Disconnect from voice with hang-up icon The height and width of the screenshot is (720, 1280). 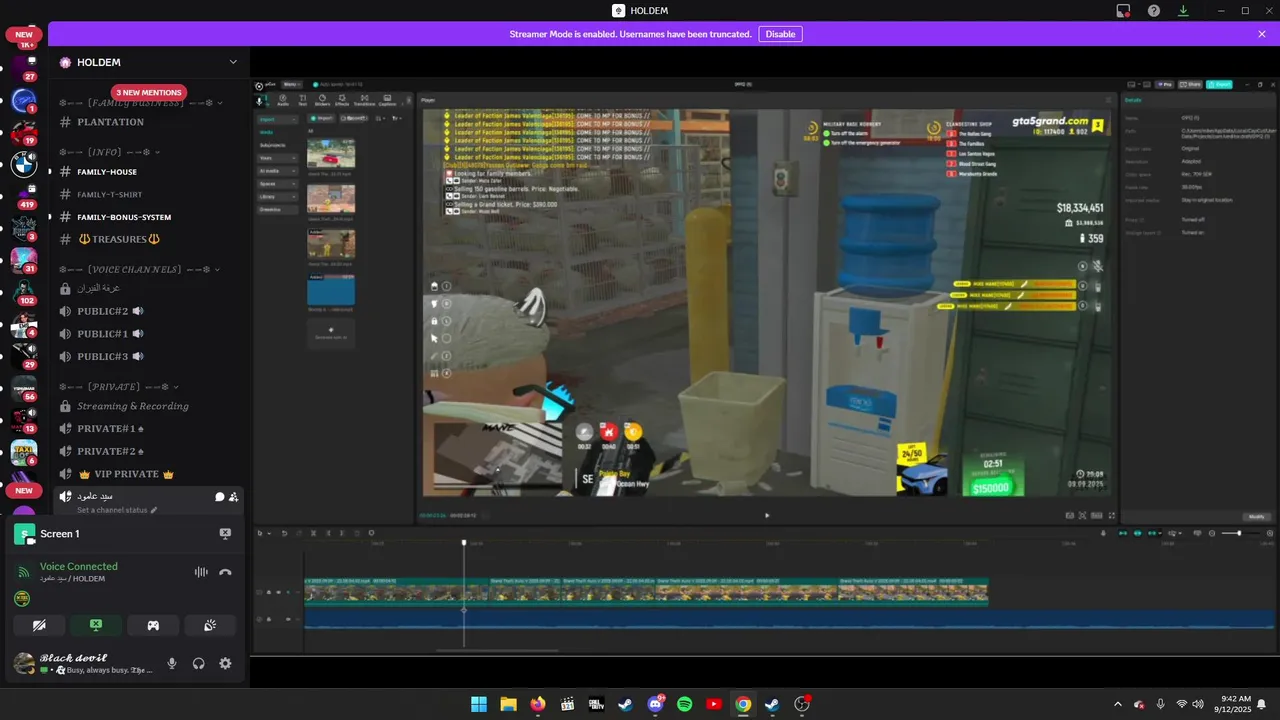(225, 572)
